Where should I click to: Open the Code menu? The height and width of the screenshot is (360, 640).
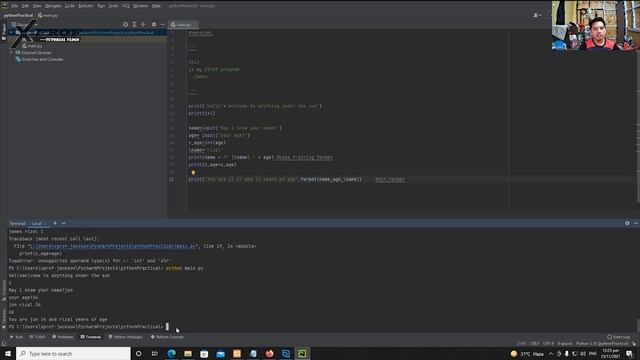click(70, 6)
